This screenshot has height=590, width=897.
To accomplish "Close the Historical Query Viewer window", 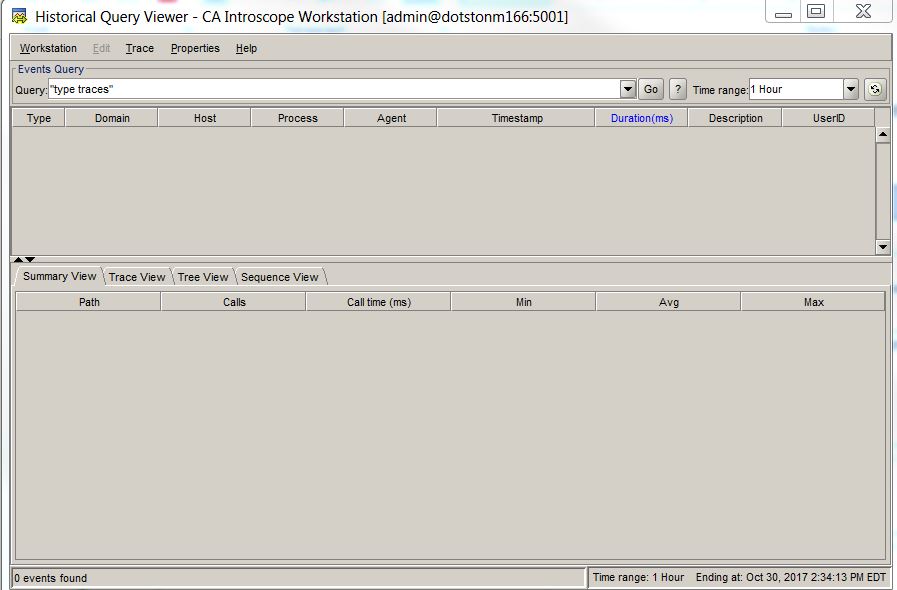I will click(x=863, y=11).
